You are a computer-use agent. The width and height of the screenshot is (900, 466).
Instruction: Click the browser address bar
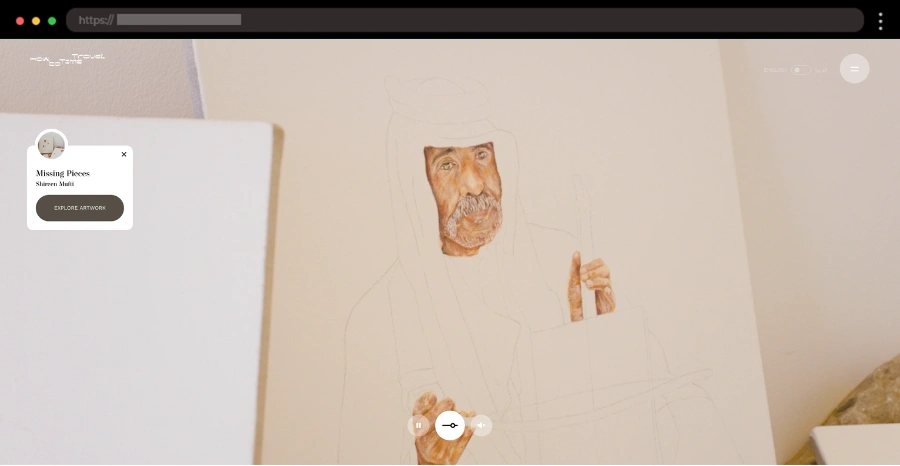465,20
